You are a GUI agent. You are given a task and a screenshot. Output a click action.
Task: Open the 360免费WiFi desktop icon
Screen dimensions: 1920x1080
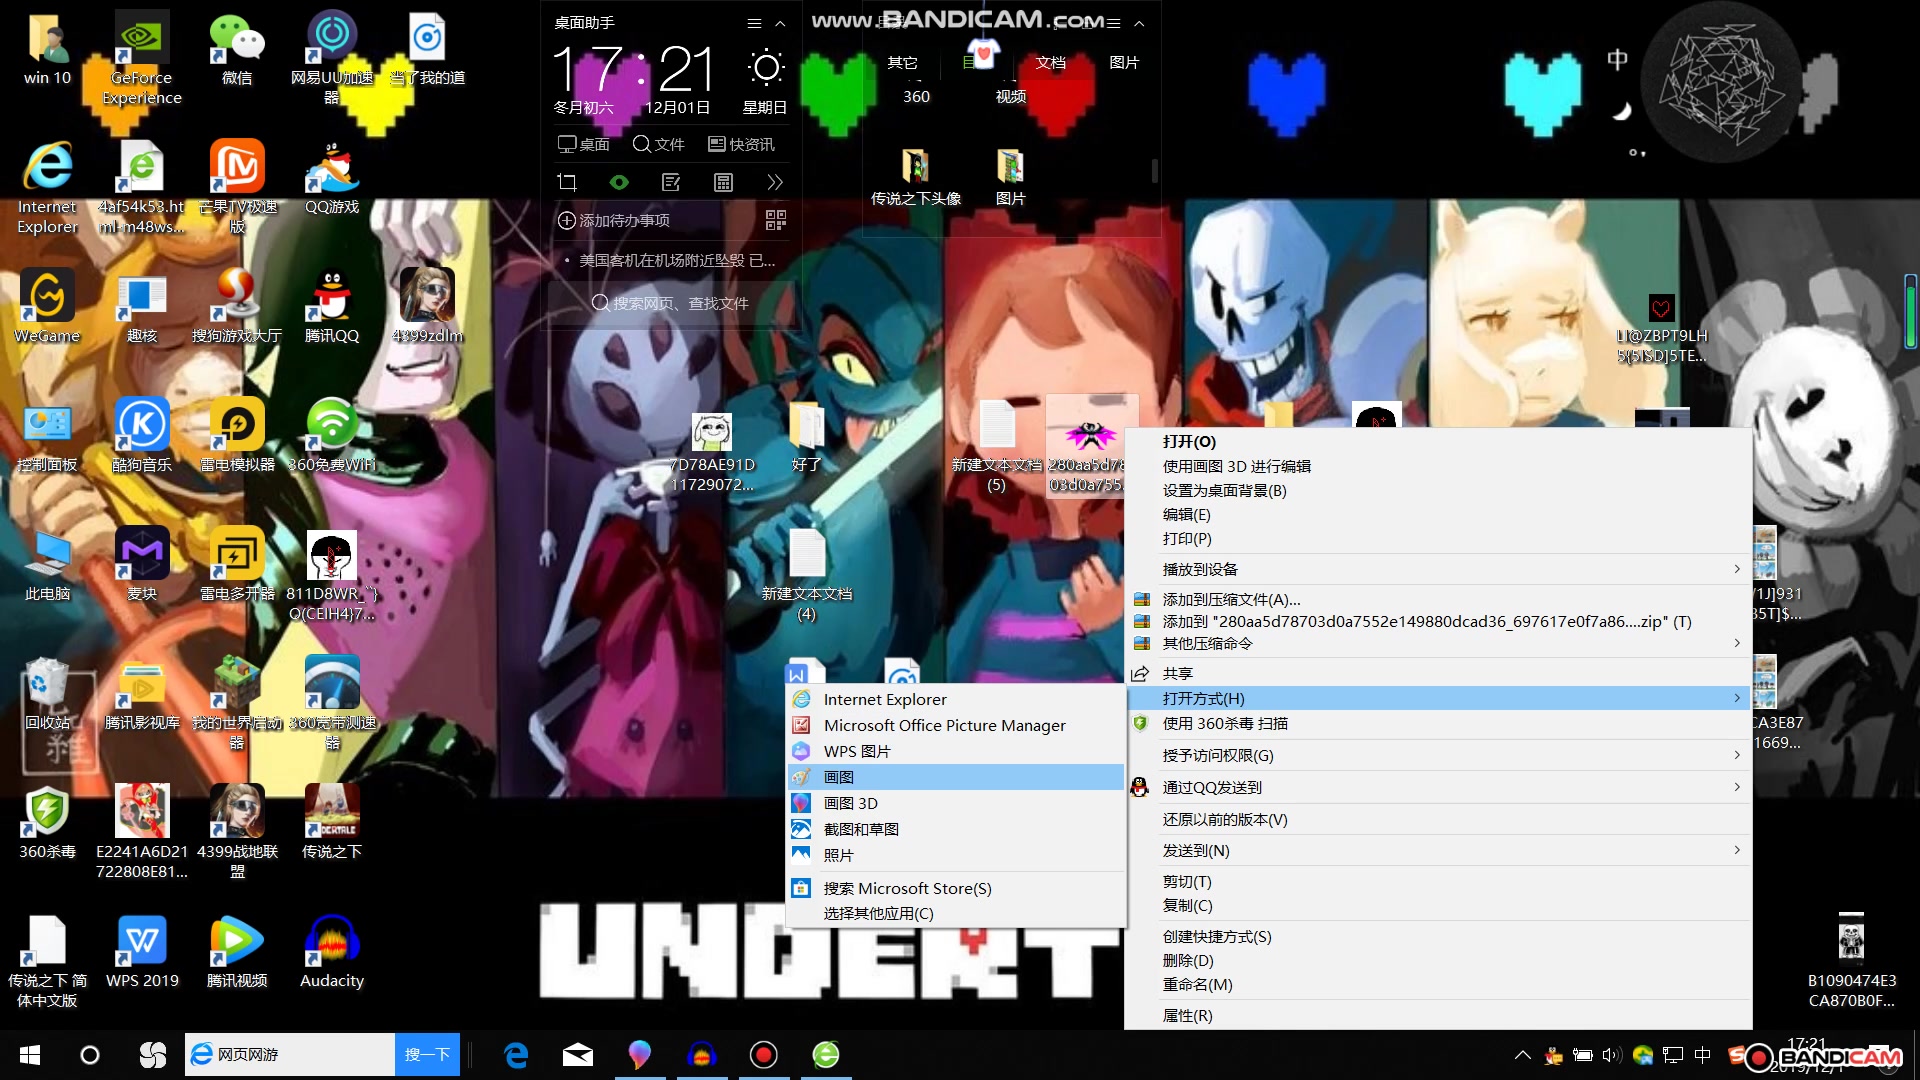tap(332, 435)
